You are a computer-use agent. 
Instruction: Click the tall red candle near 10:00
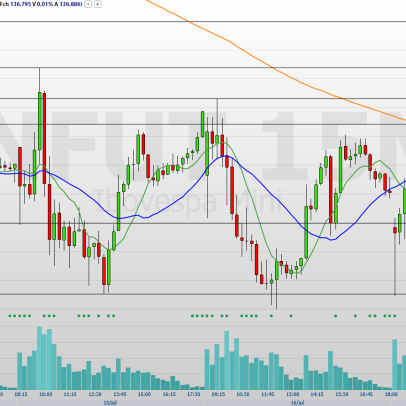click(44, 138)
